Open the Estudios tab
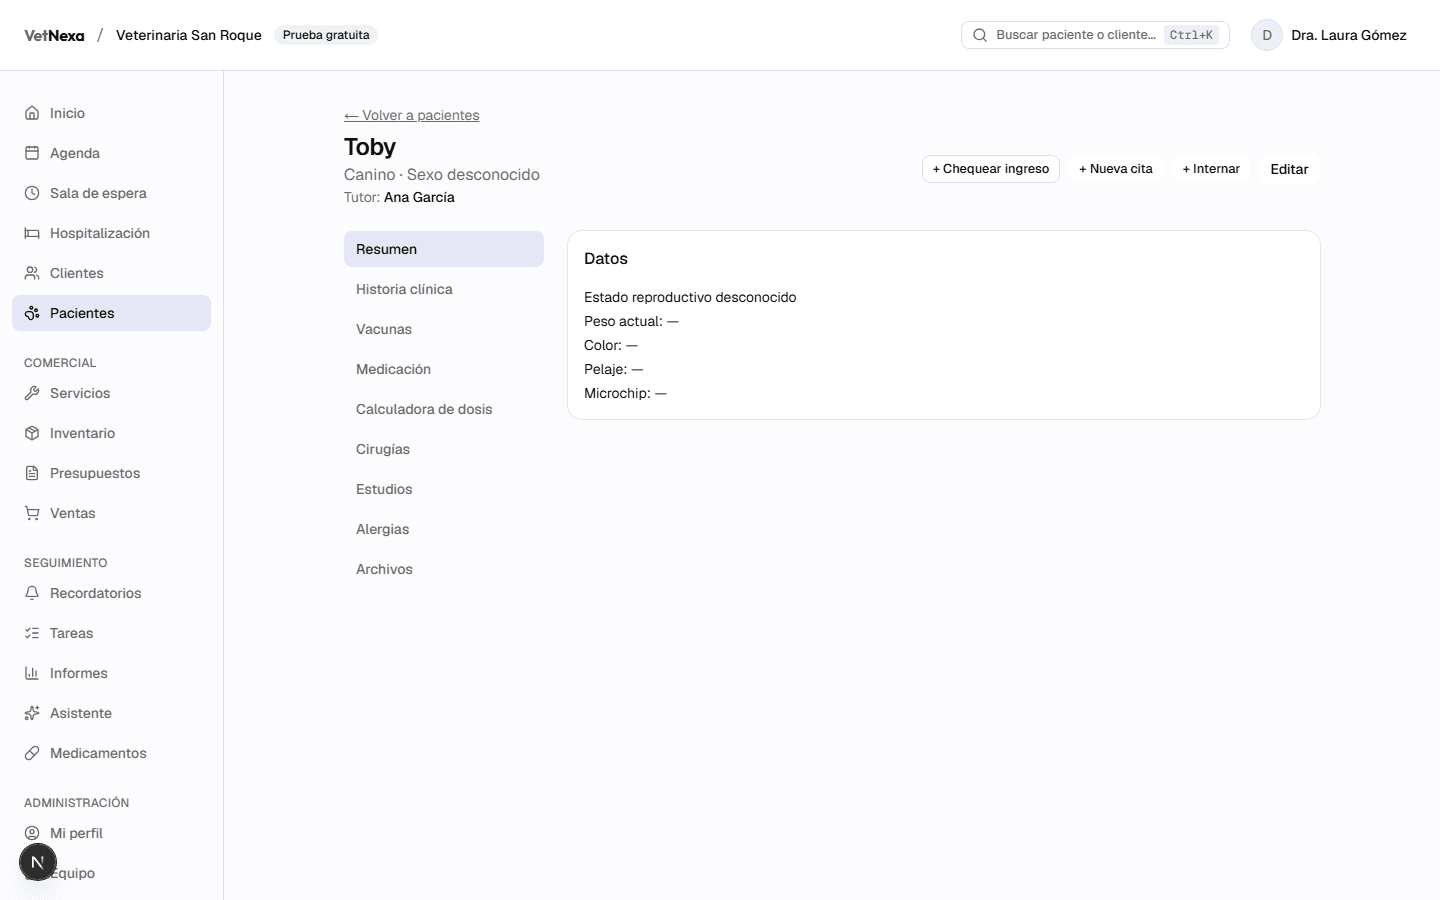The image size is (1440, 900). (444, 489)
